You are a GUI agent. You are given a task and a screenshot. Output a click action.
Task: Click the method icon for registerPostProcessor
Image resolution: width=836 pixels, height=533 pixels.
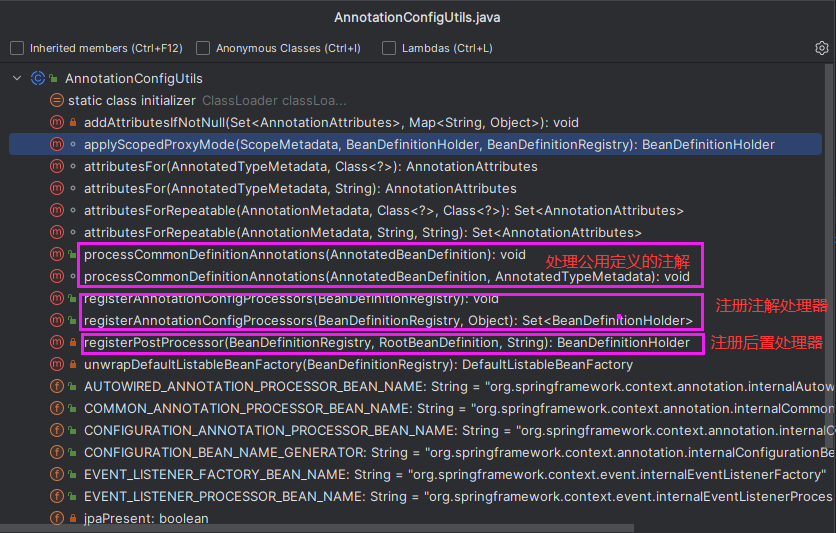57,342
